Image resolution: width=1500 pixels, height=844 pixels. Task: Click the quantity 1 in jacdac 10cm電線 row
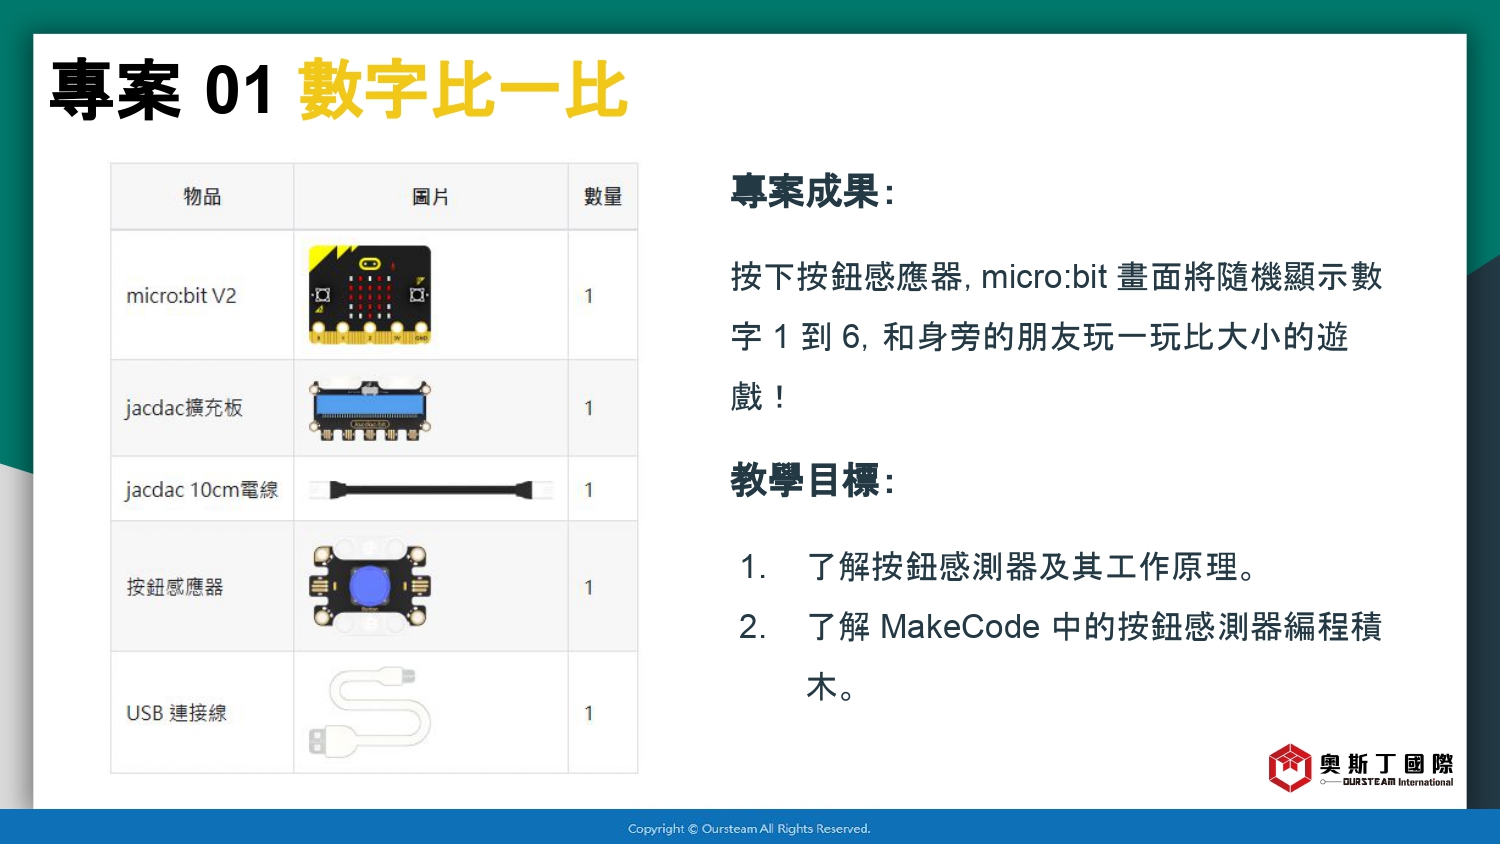pyautogui.click(x=589, y=490)
